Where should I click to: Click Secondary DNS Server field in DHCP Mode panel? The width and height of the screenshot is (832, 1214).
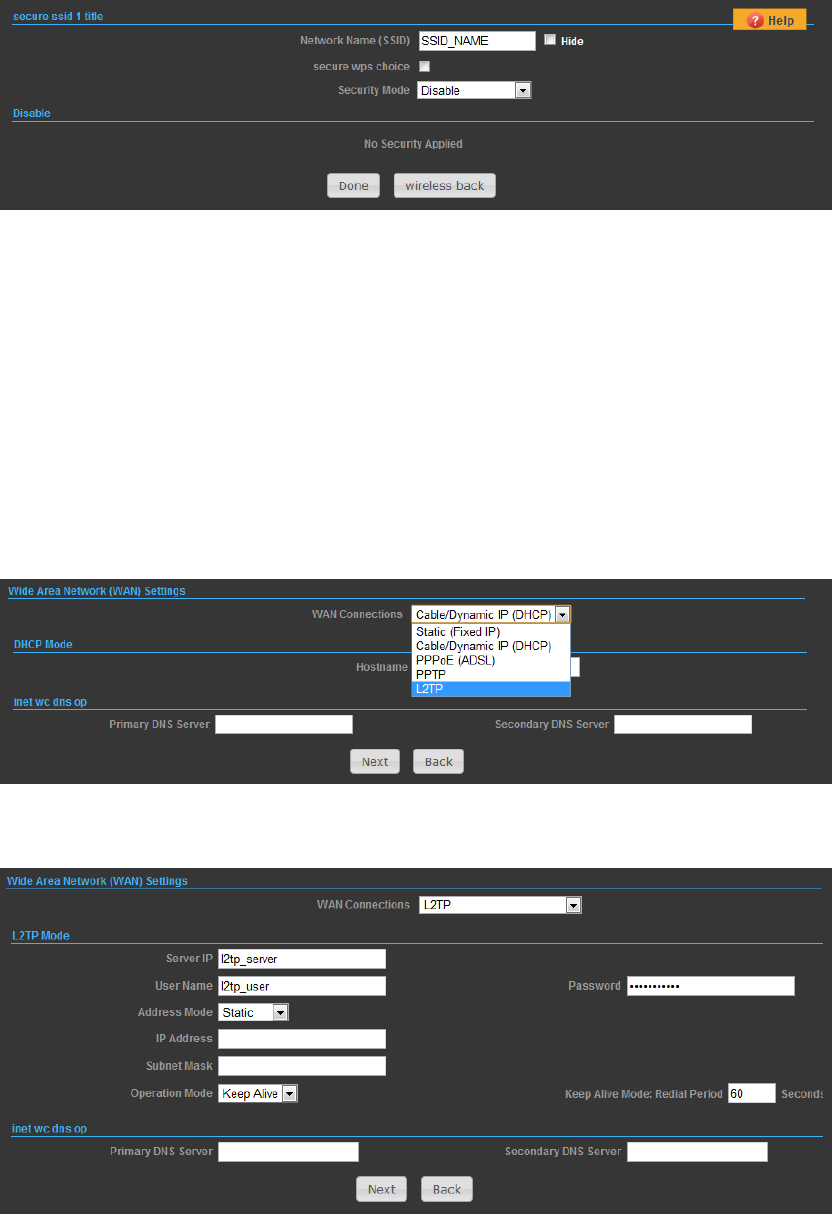click(683, 724)
